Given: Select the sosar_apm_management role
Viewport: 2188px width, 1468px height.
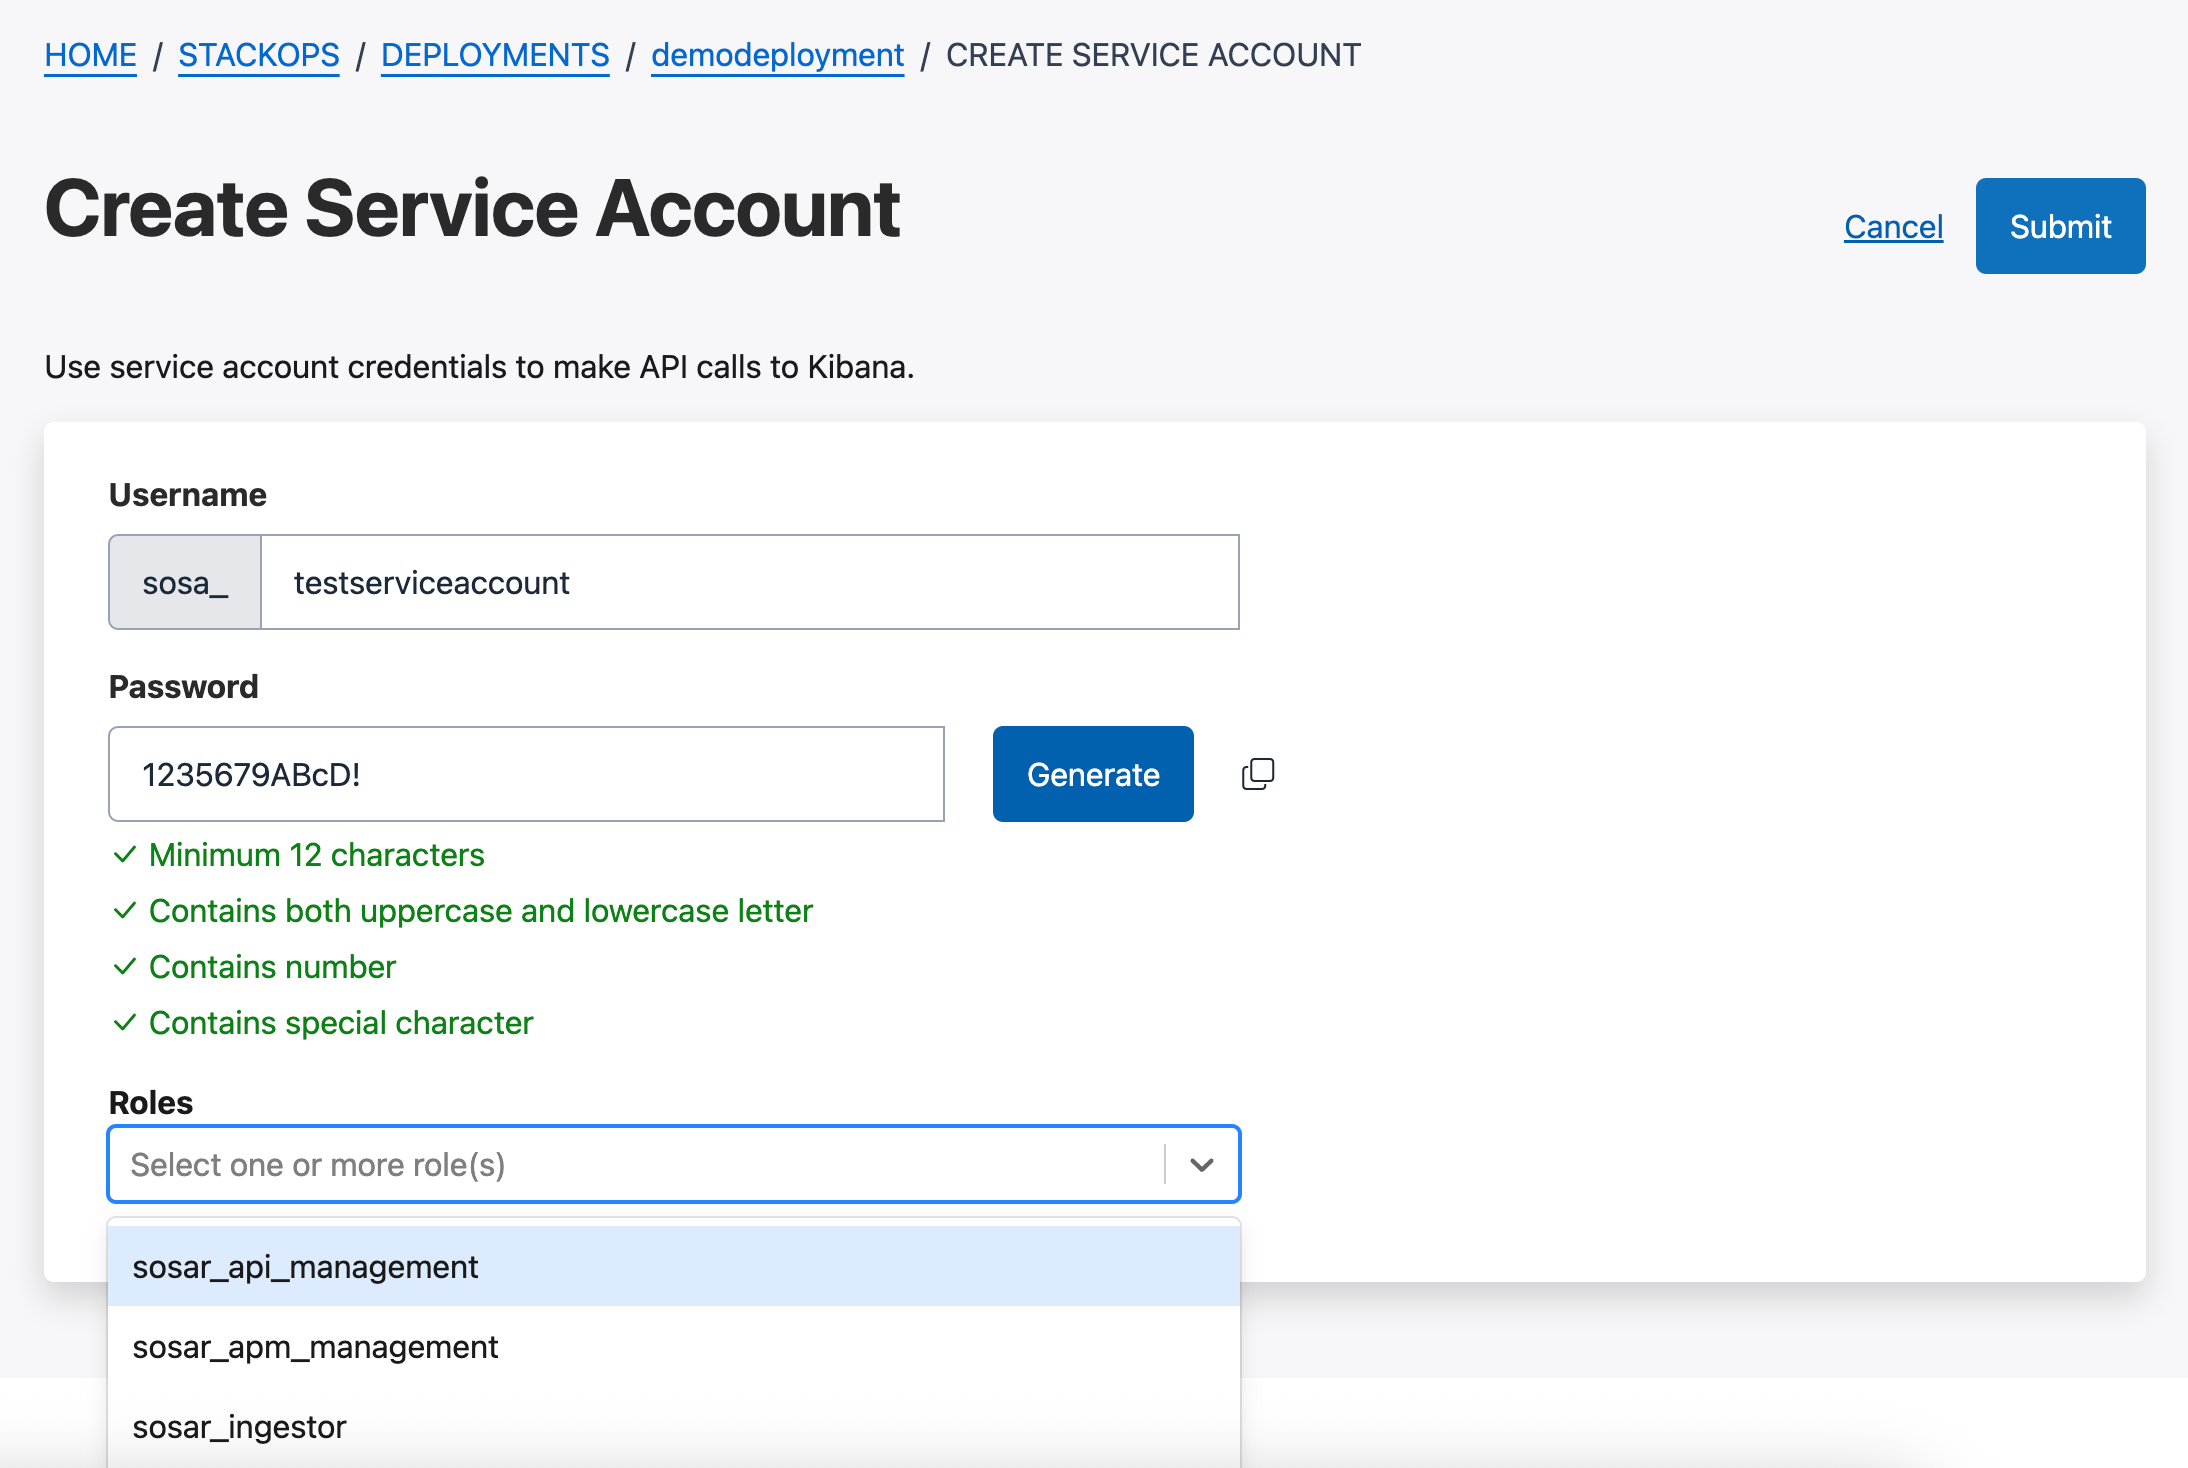Looking at the screenshot, I should [x=316, y=1346].
